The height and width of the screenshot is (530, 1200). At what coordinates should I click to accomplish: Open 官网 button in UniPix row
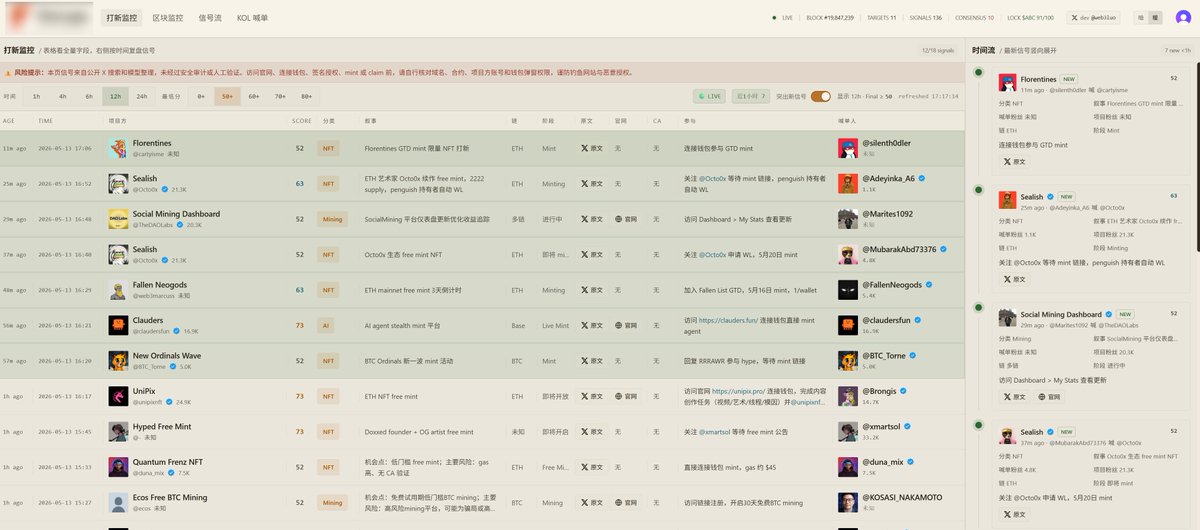pyautogui.click(x=626, y=396)
